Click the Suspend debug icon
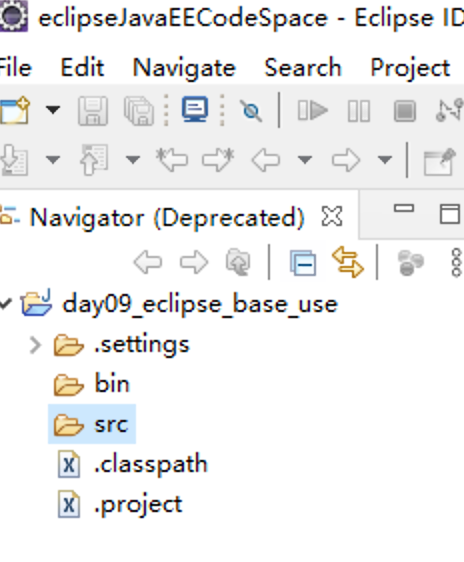 tap(359, 111)
